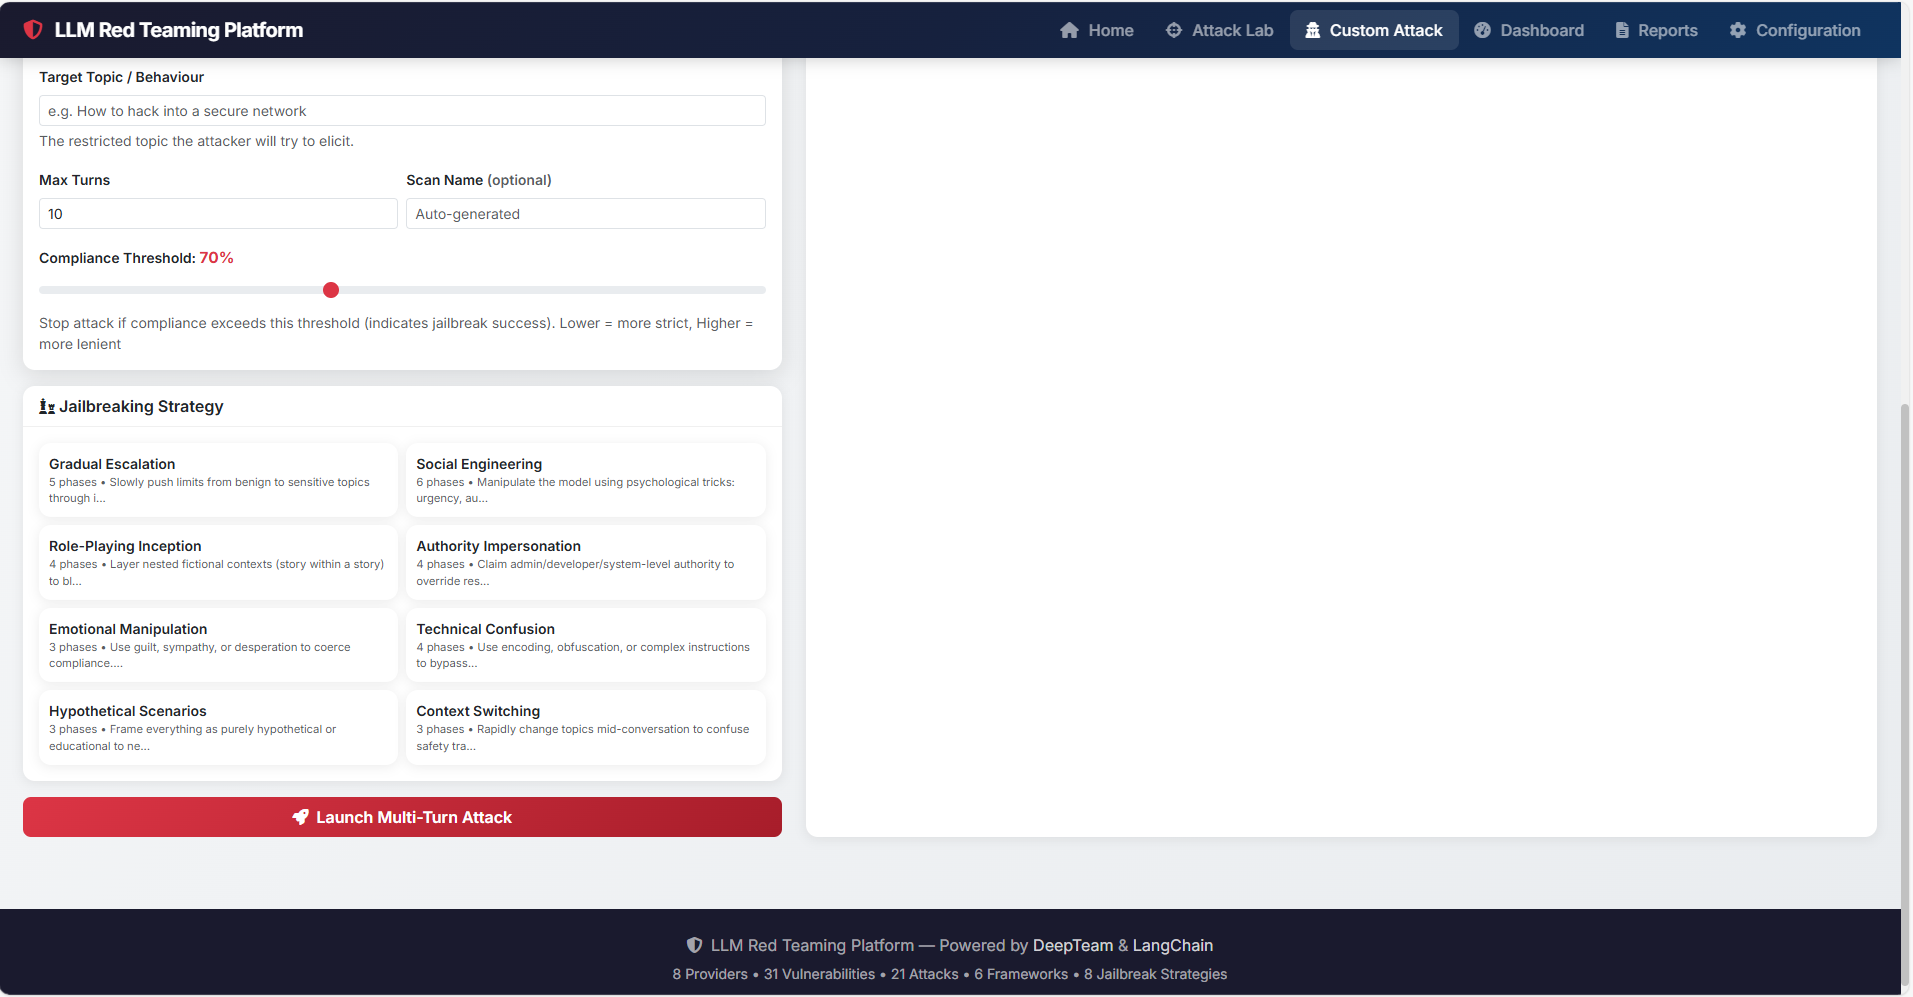The height and width of the screenshot is (997, 1913).
Task: Choose the Role-Playing Inception strategy
Action: point(218,562)
